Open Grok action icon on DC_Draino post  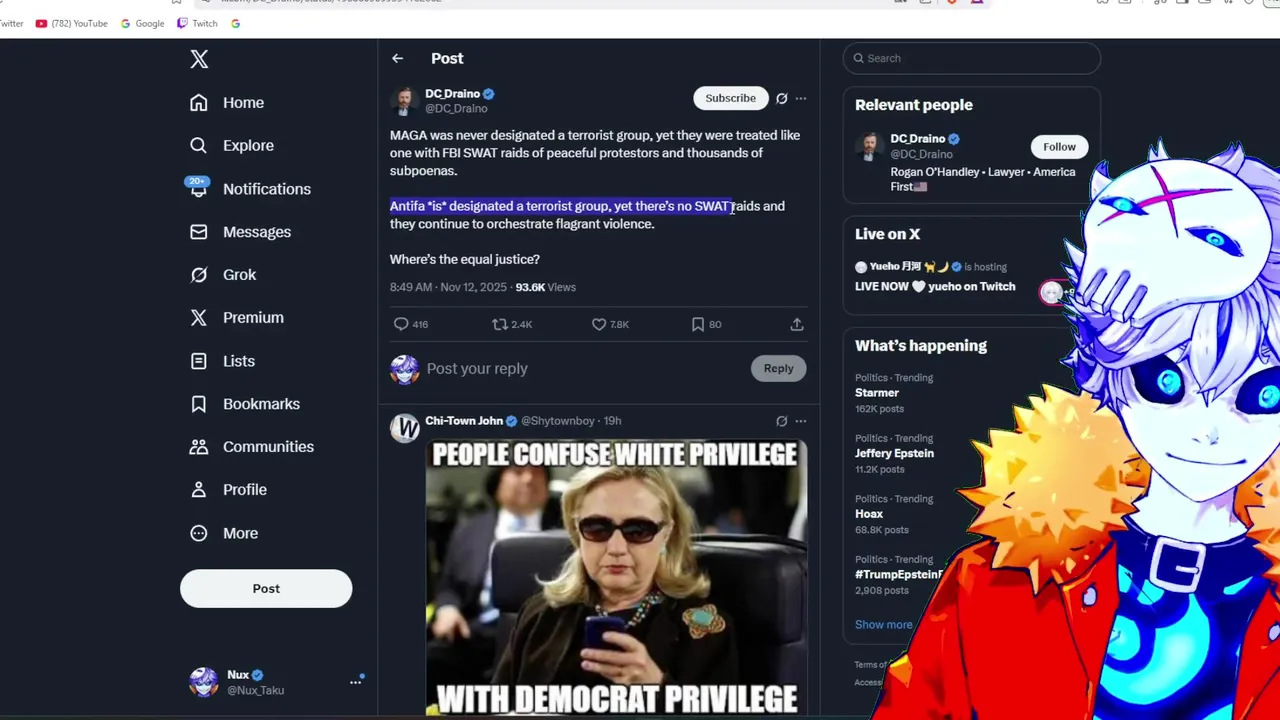[782, 98]
